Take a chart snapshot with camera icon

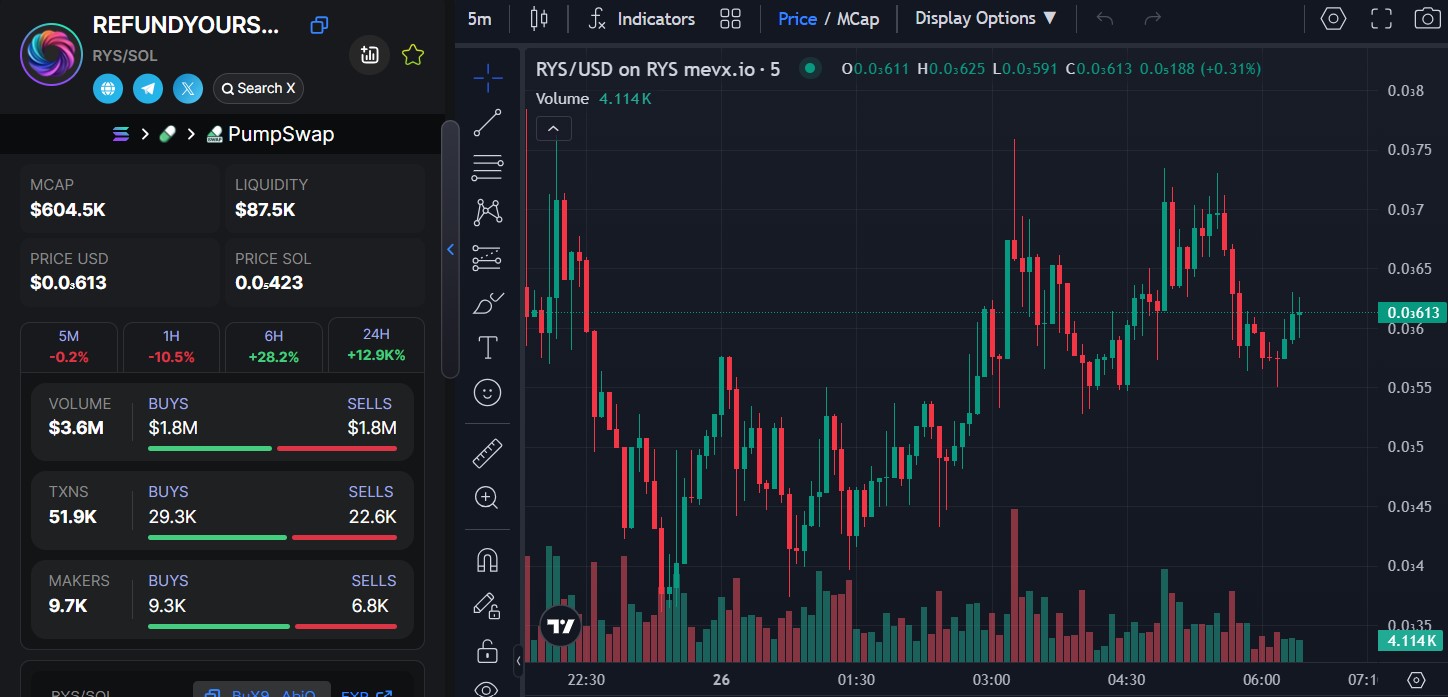(x=1427, y=18)
